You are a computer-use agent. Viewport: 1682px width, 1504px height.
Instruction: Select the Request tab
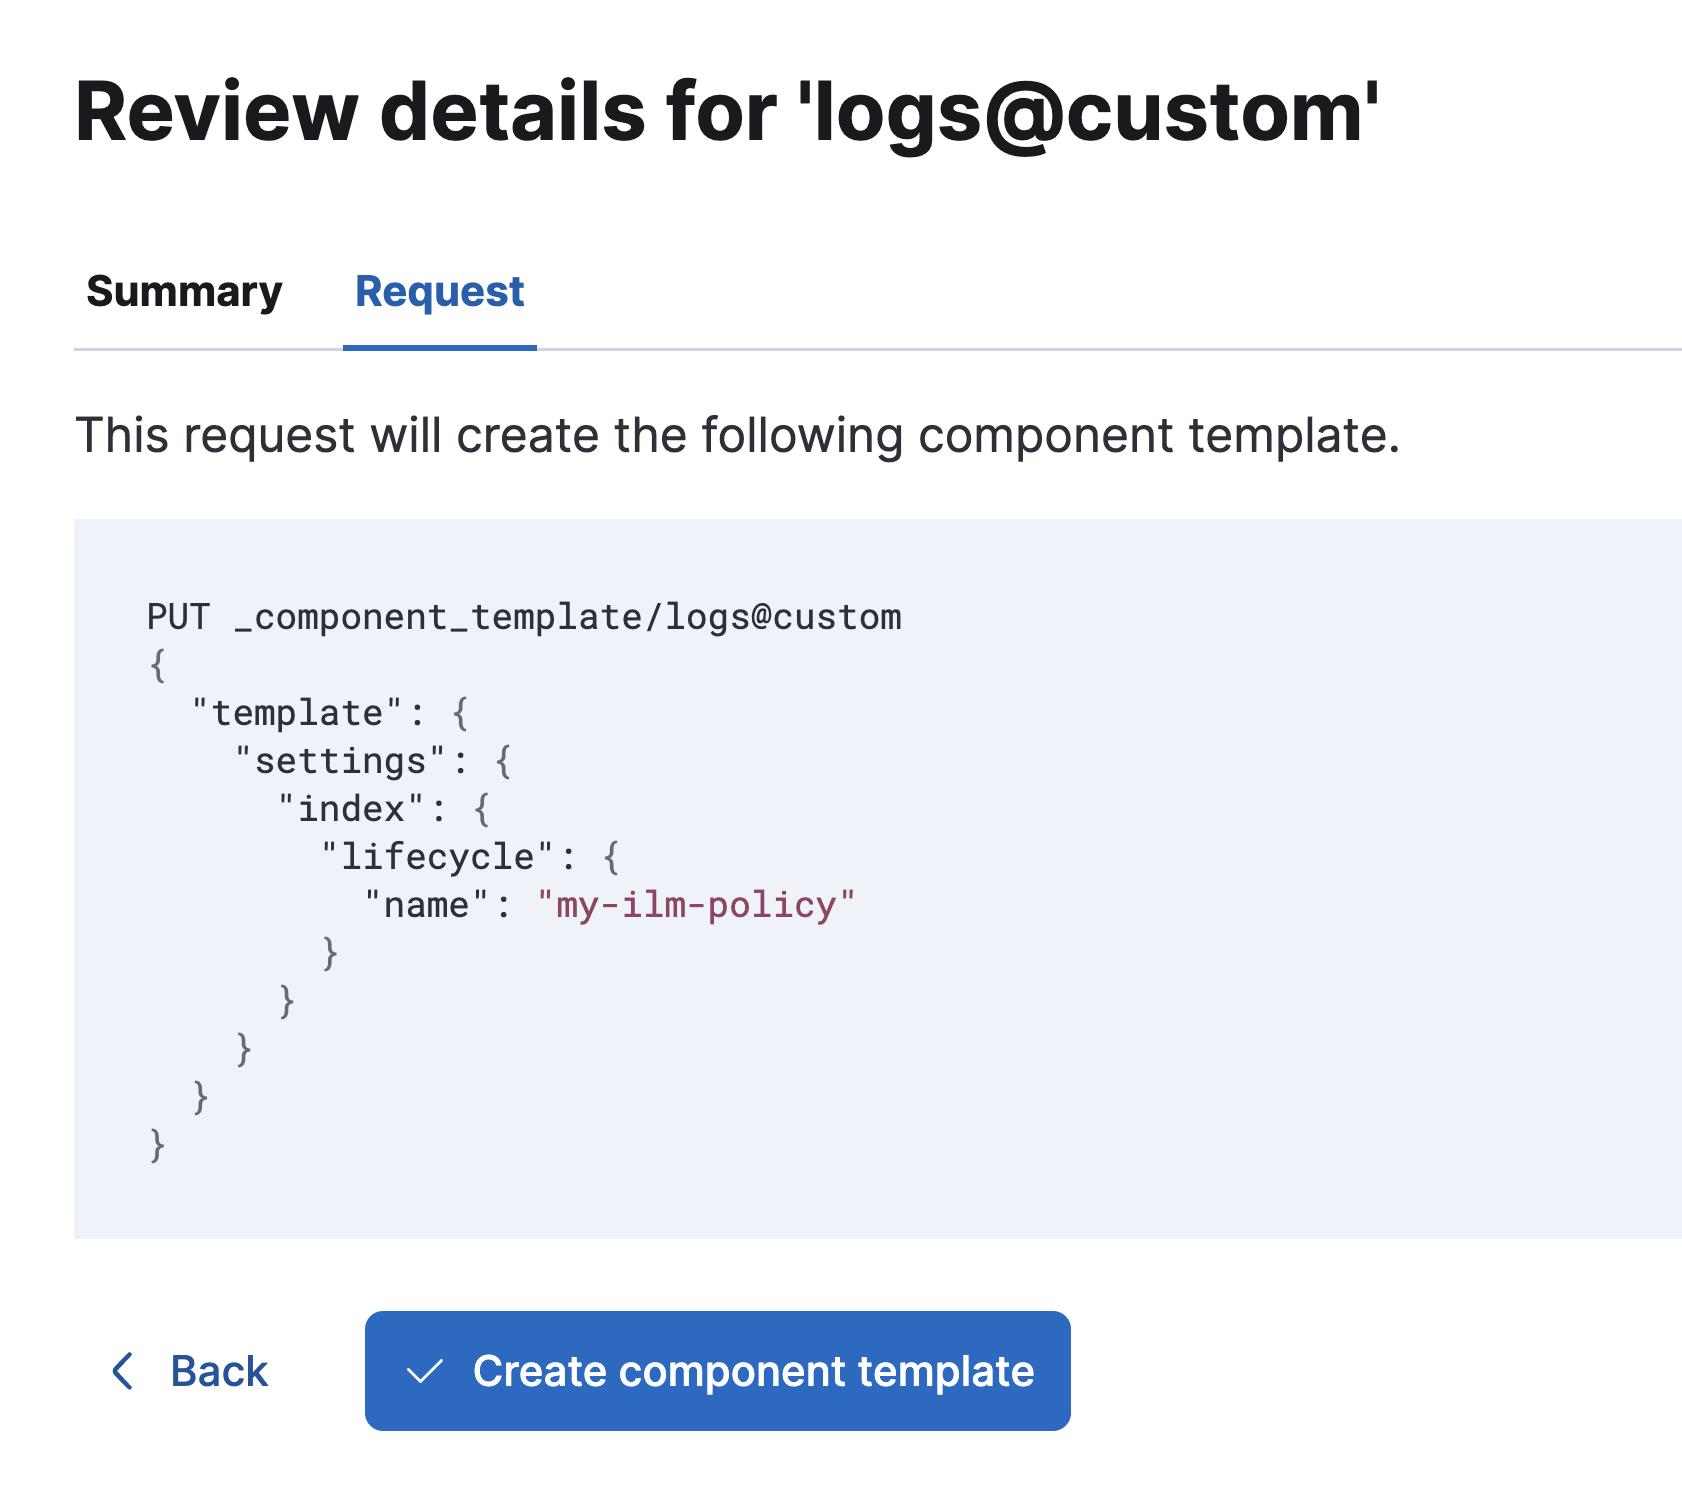pos(439,292)
